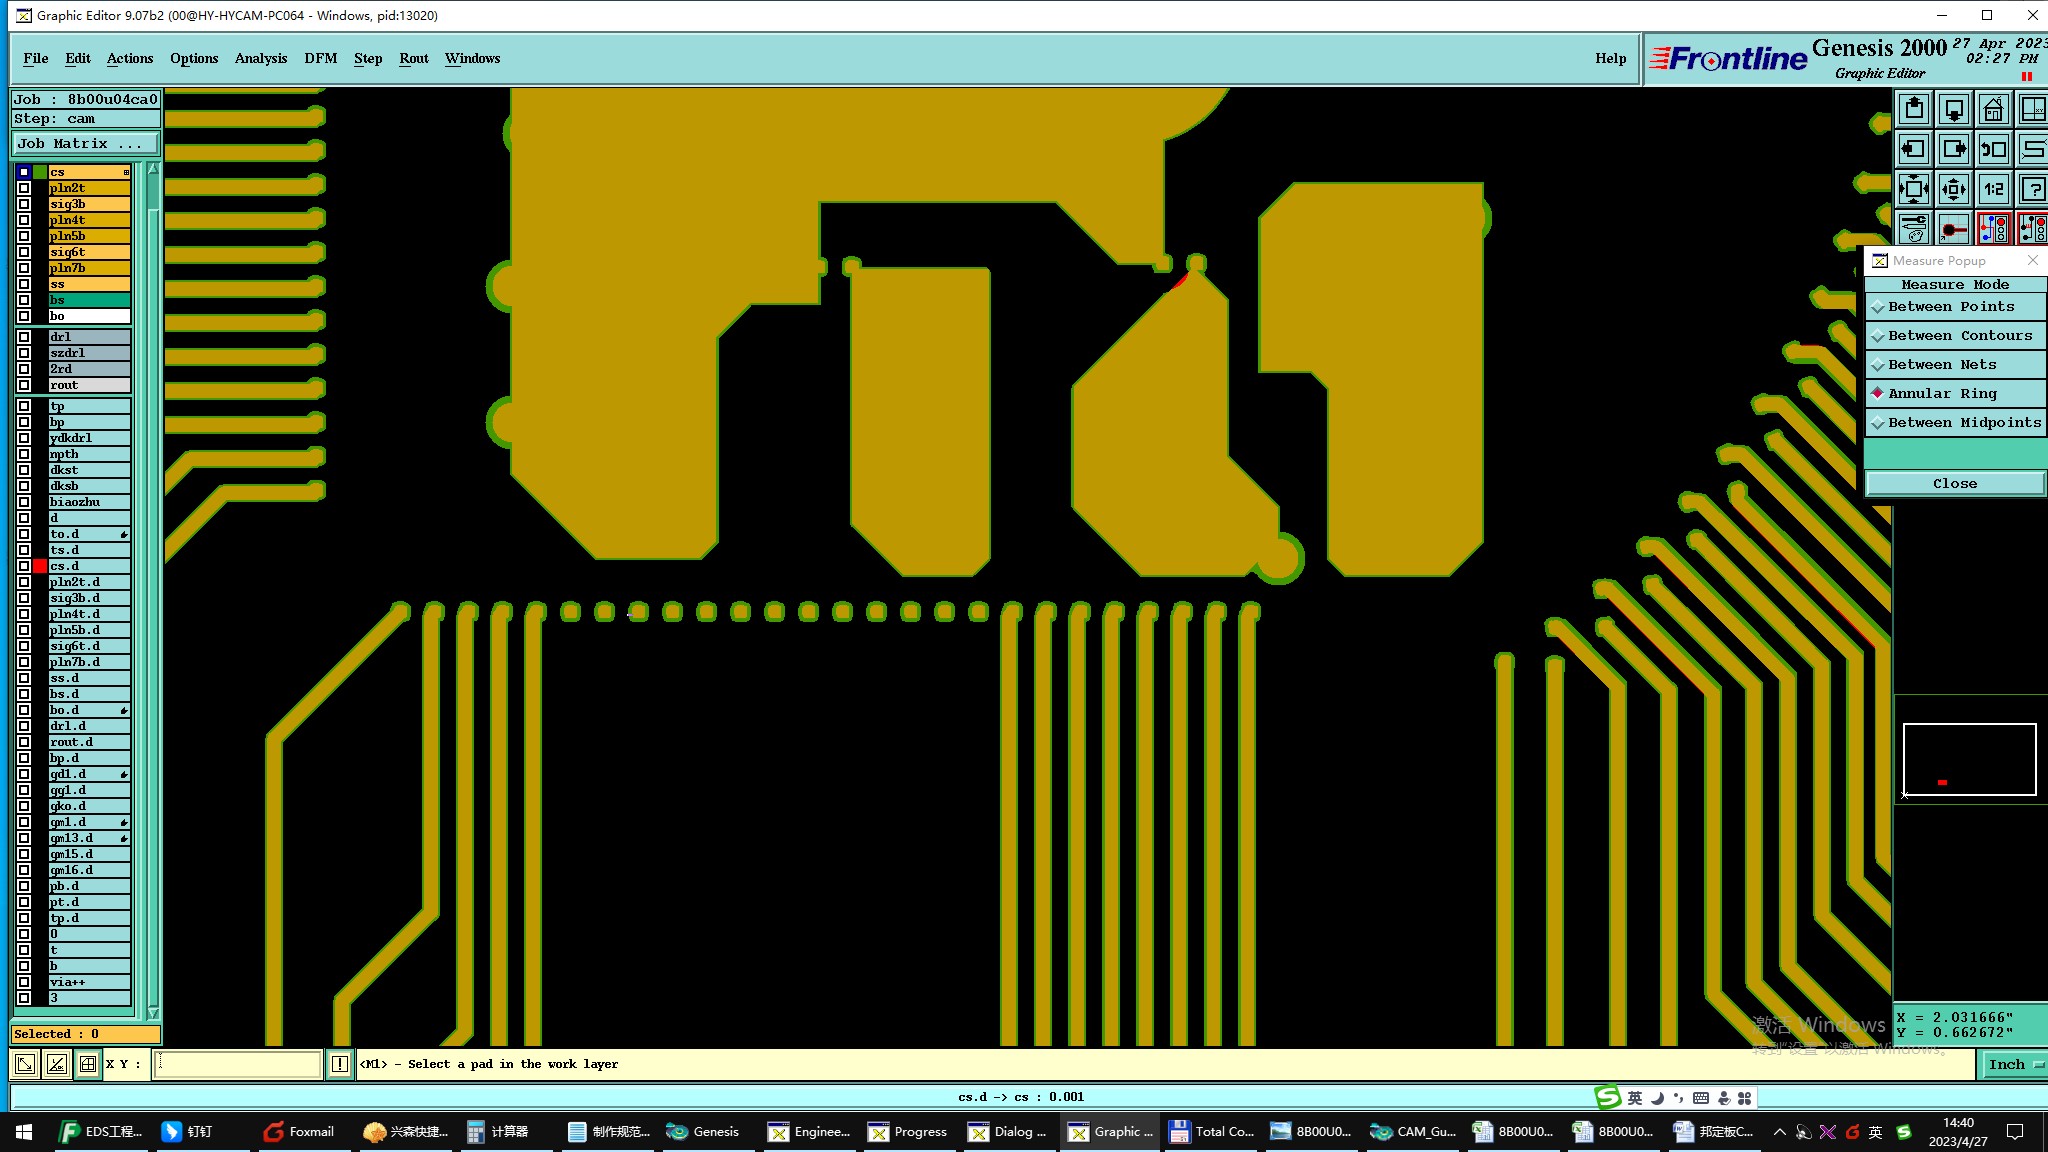2048x1152 pixels.
Task: Click the question mark help icon
Action: pos(2033,189)
